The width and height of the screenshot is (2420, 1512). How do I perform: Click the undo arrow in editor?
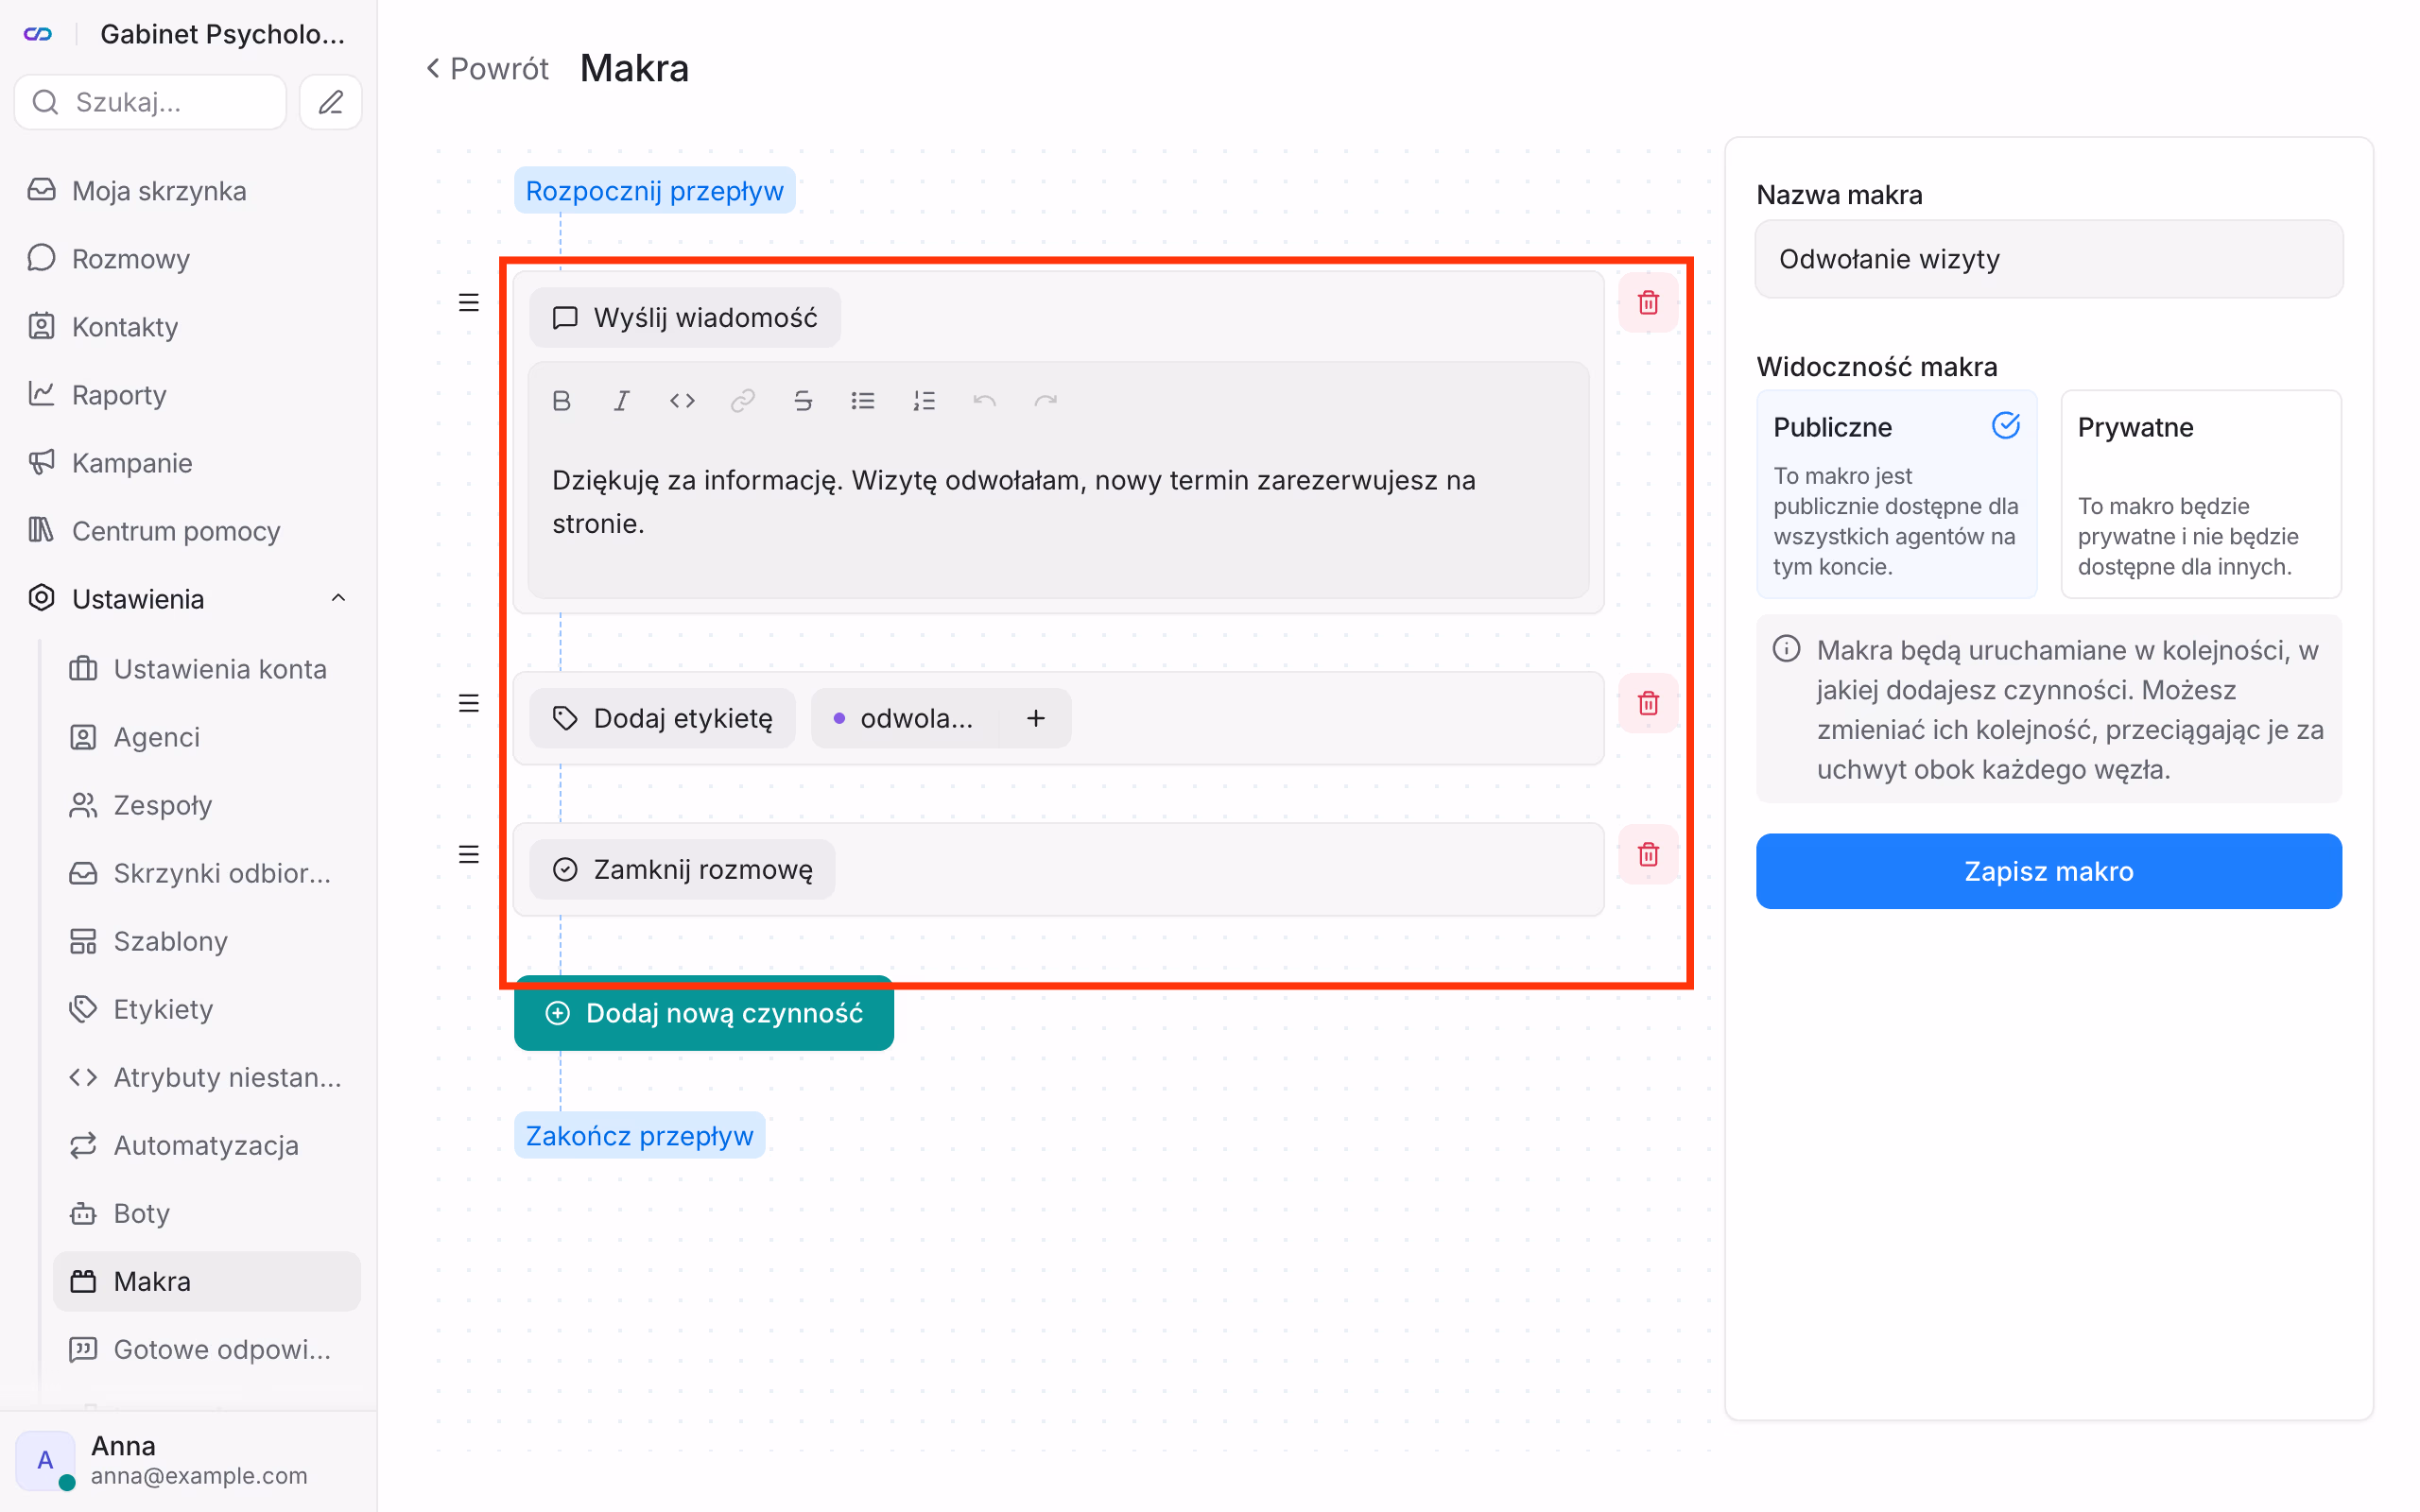pyautogui.click(x=984, y=401)
